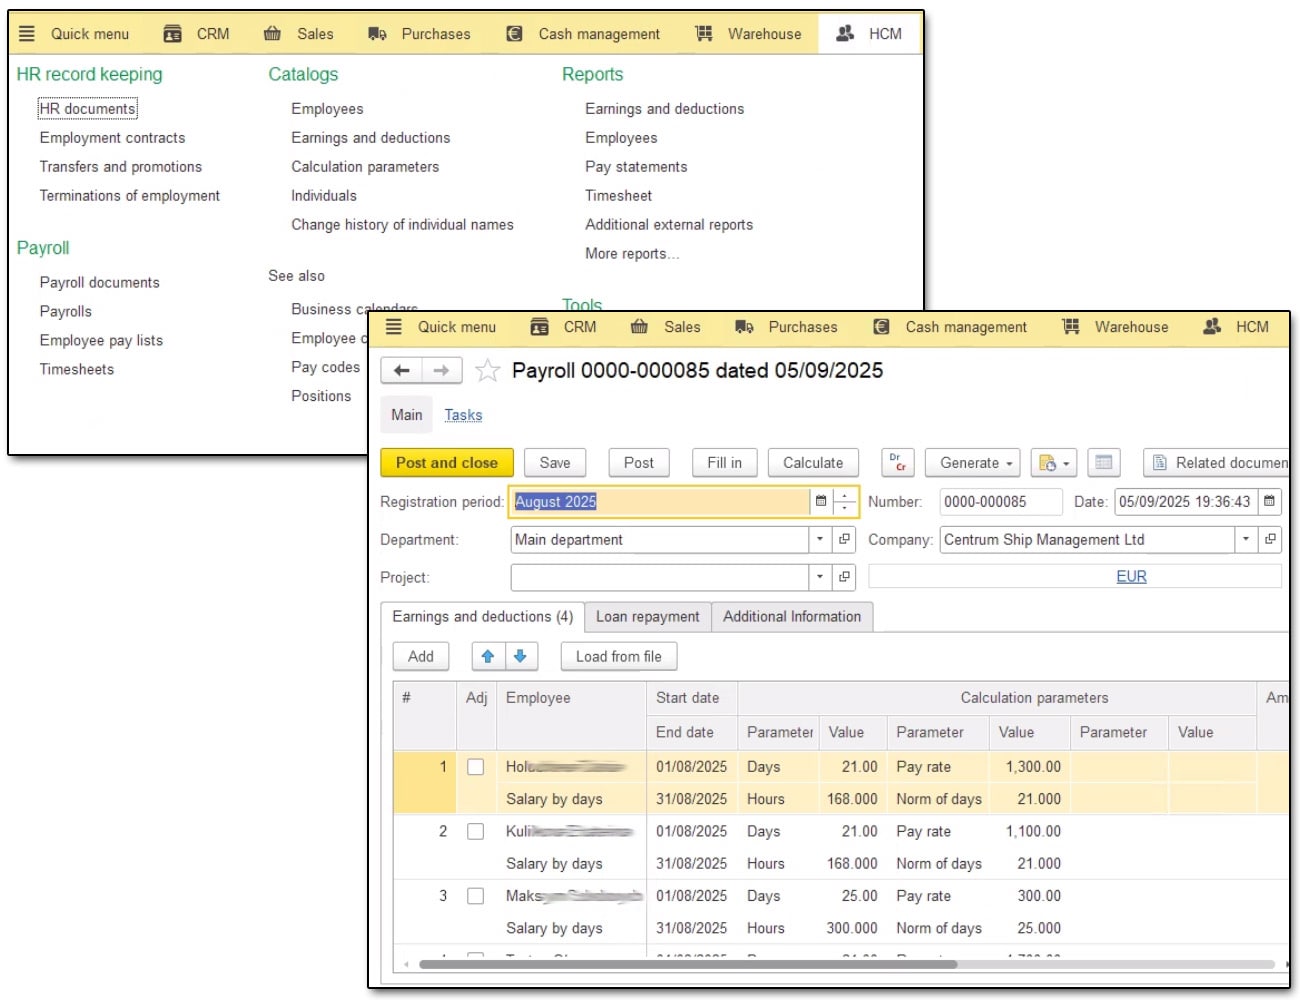Open calendar picker beside Date field
Viewport: 1300px width, 1000px height.
tap(1269, 502)
